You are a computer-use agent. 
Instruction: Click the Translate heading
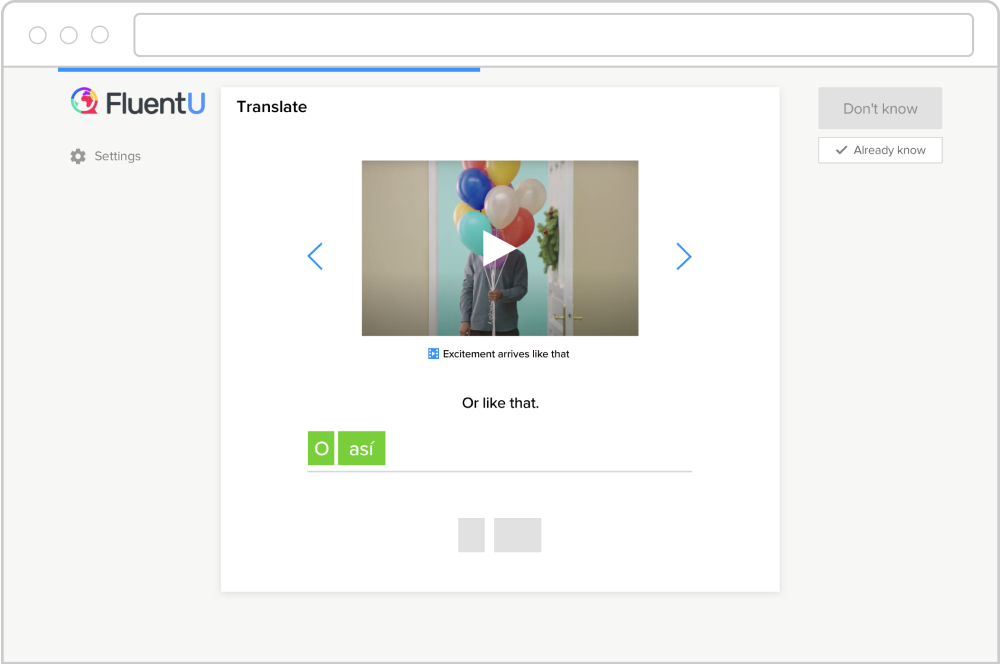pyautogui.click(x=272, y=107)
